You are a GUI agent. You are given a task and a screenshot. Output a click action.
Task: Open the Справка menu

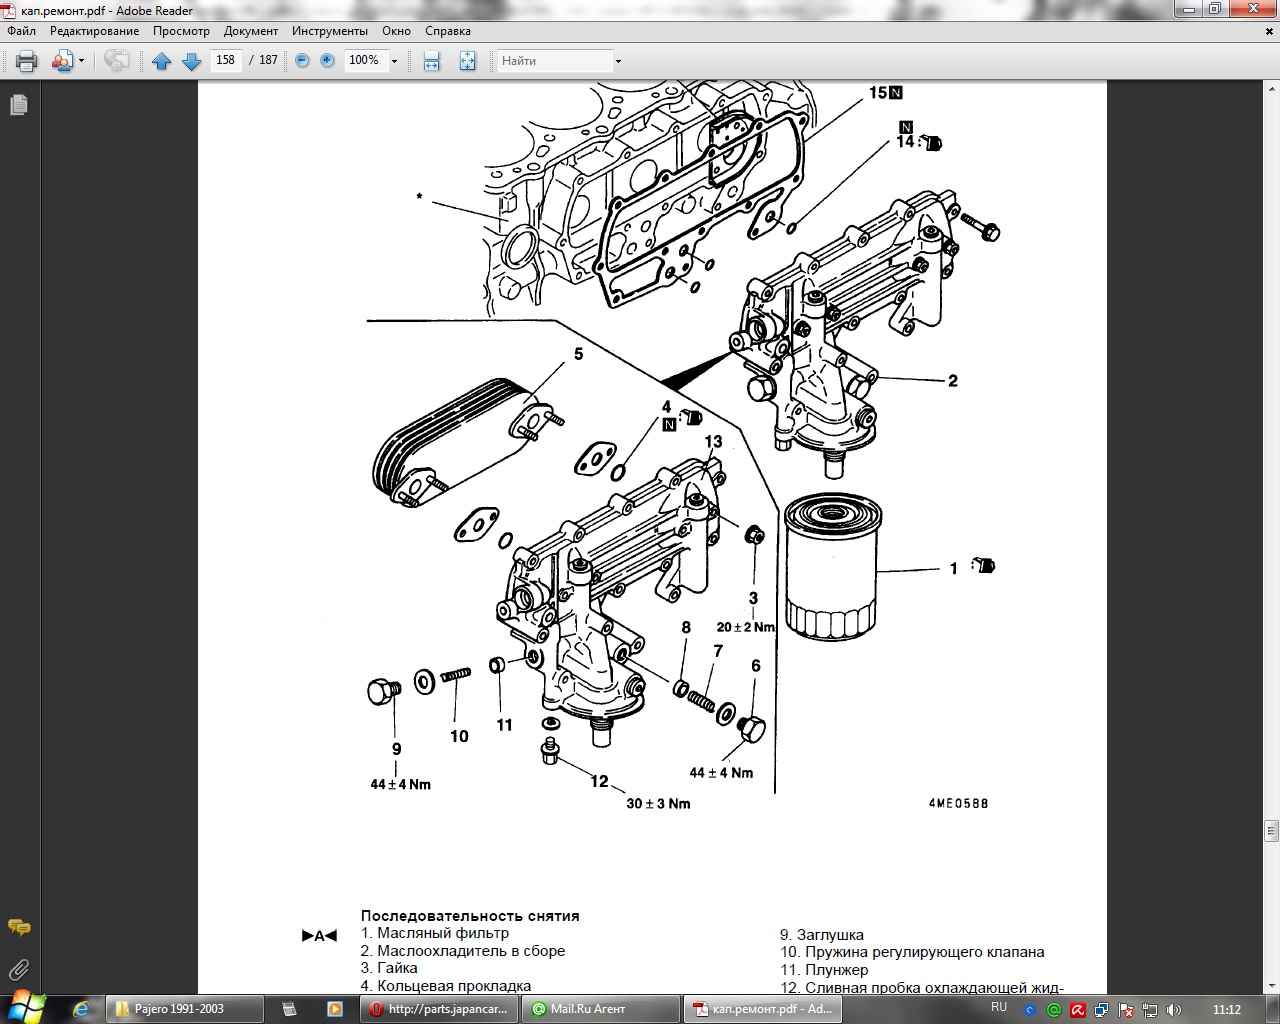(x=447, y=31)
